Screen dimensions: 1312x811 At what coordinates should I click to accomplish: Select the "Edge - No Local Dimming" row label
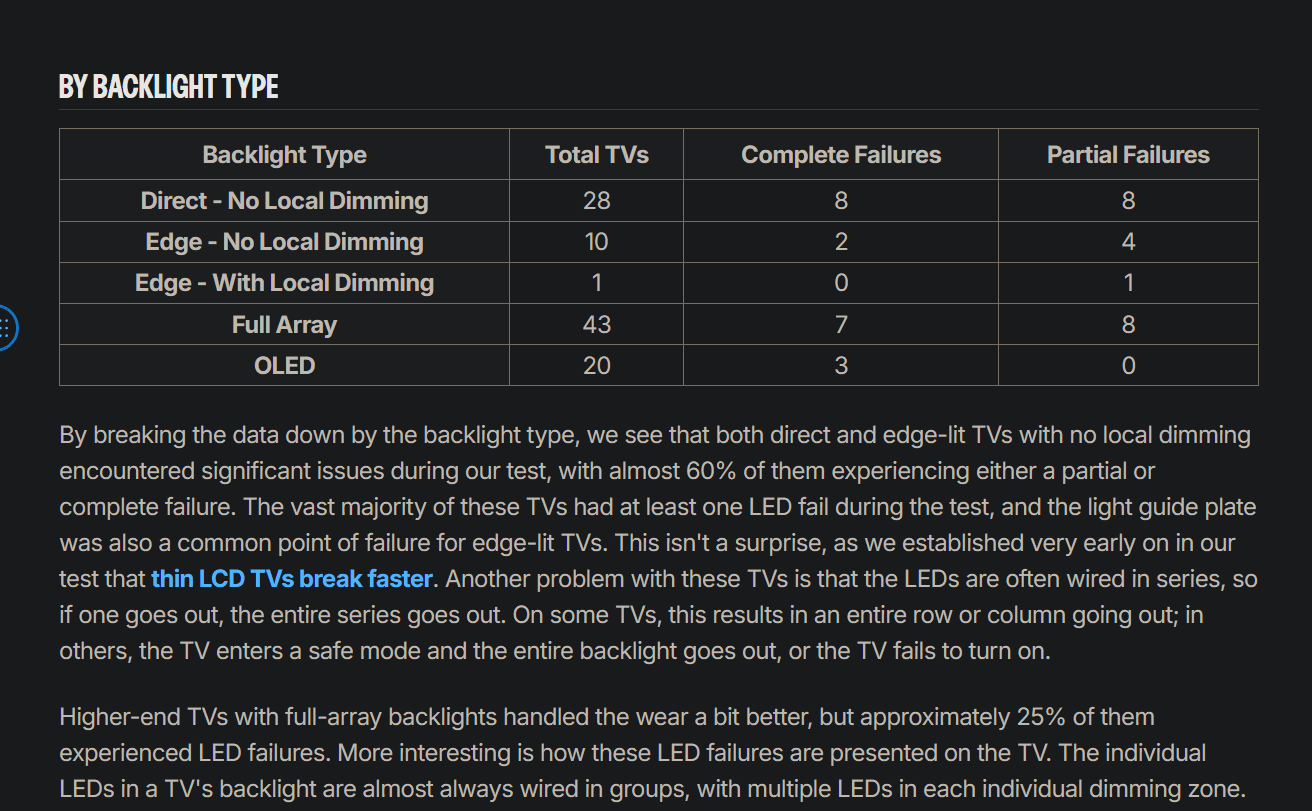tap(284, 242)
